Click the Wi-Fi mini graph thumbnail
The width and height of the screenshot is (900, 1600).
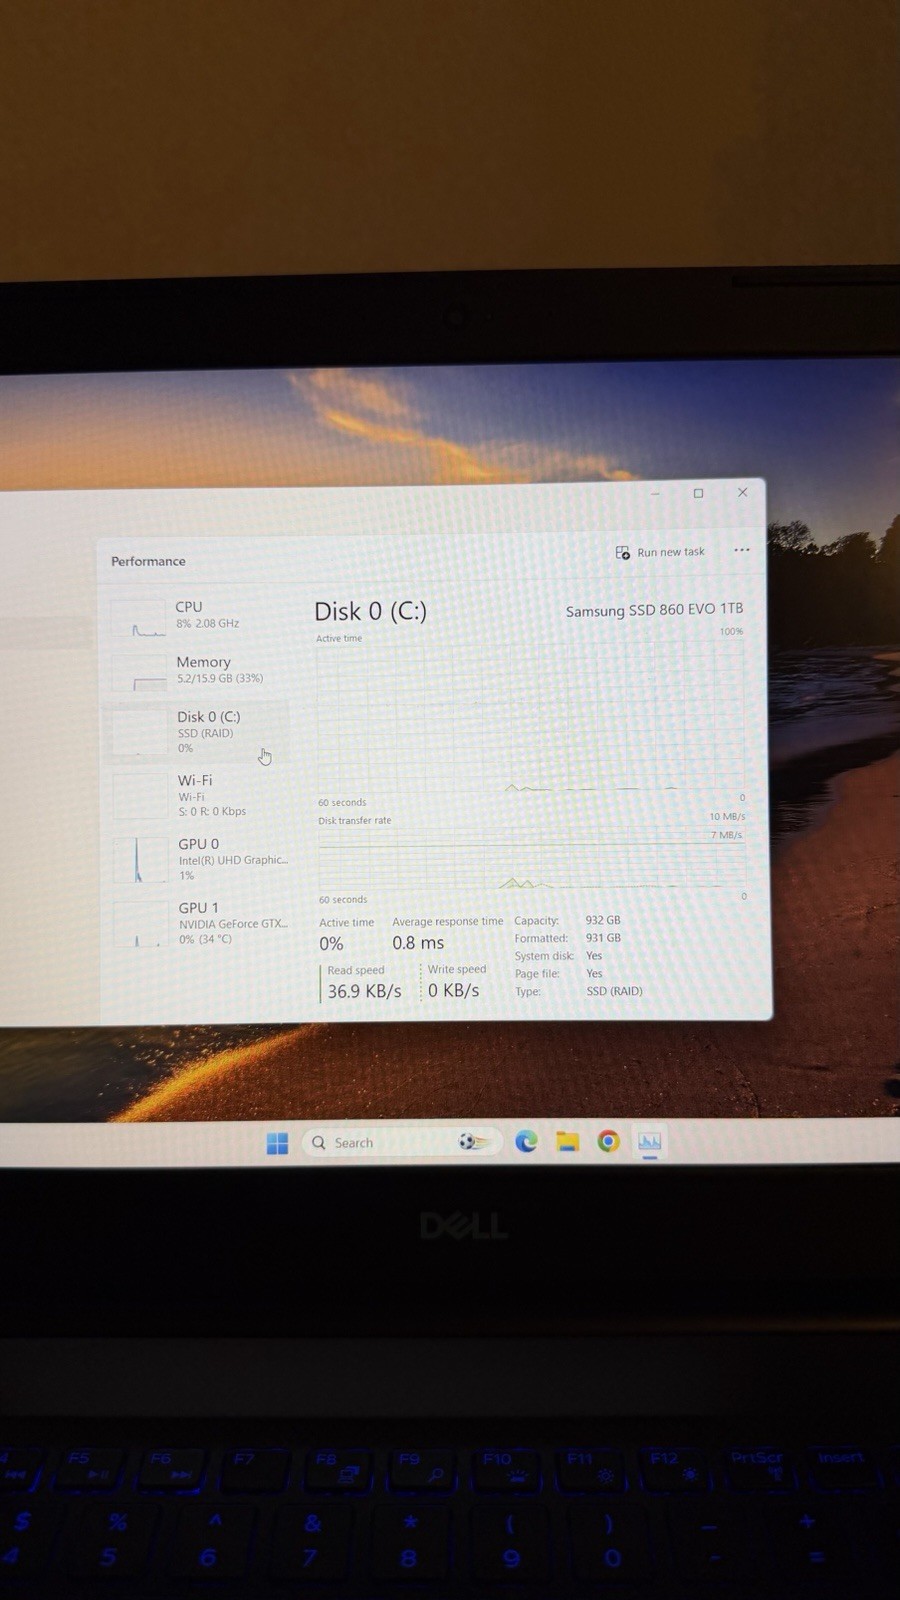coord(141,796)
